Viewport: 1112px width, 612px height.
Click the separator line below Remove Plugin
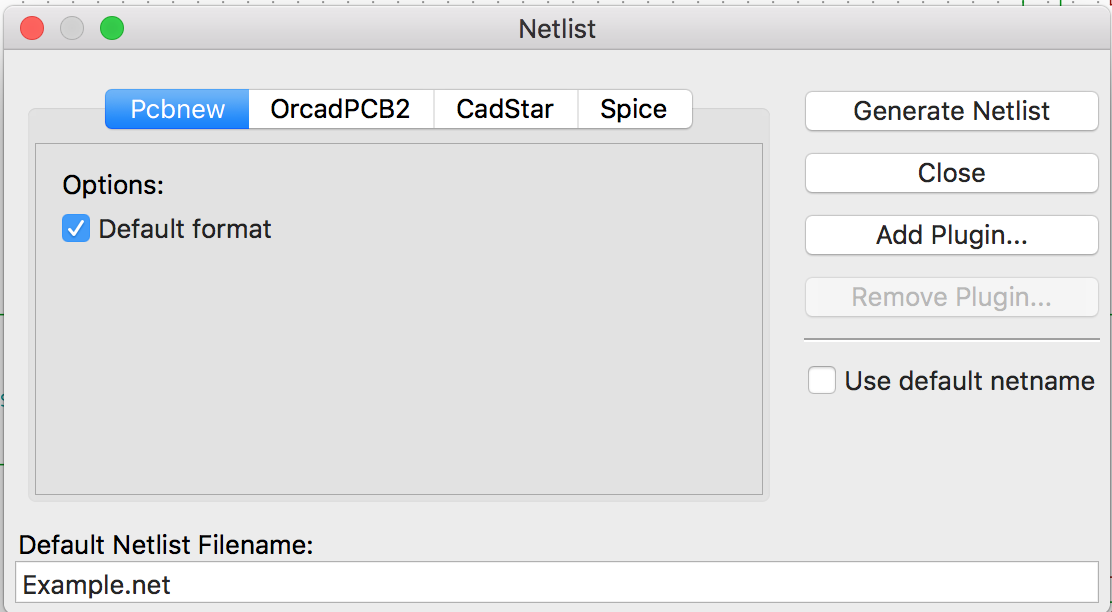(x=951, y=339)
